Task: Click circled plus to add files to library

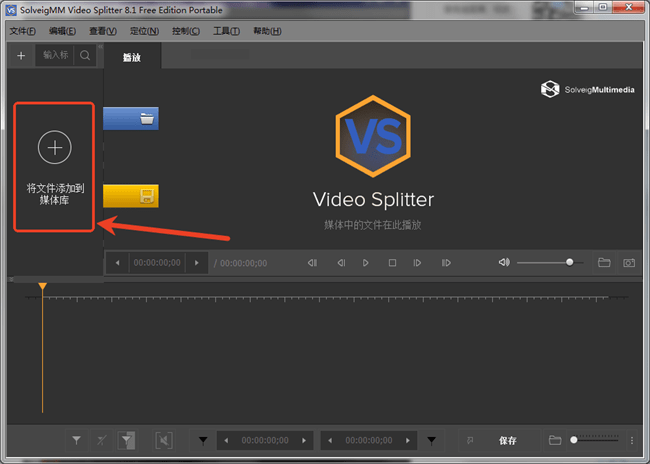Action: pos(55,147)
